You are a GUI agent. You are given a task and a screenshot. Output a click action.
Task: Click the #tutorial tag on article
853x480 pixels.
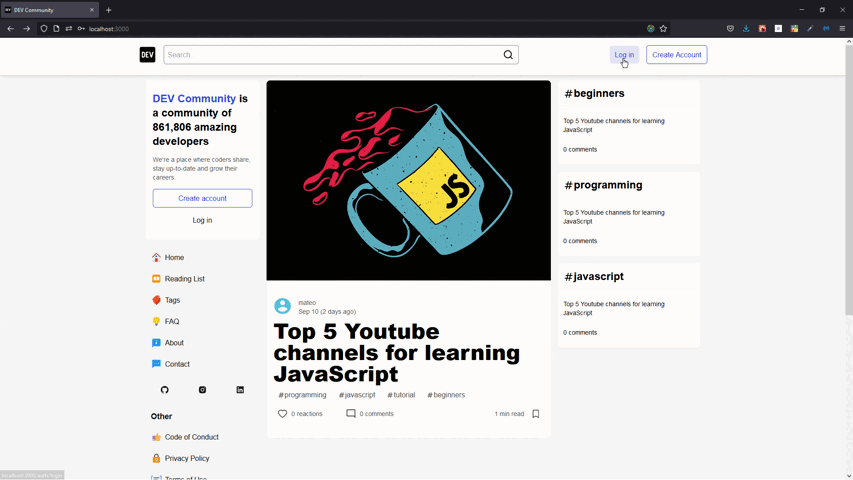(x=401, y=395)
